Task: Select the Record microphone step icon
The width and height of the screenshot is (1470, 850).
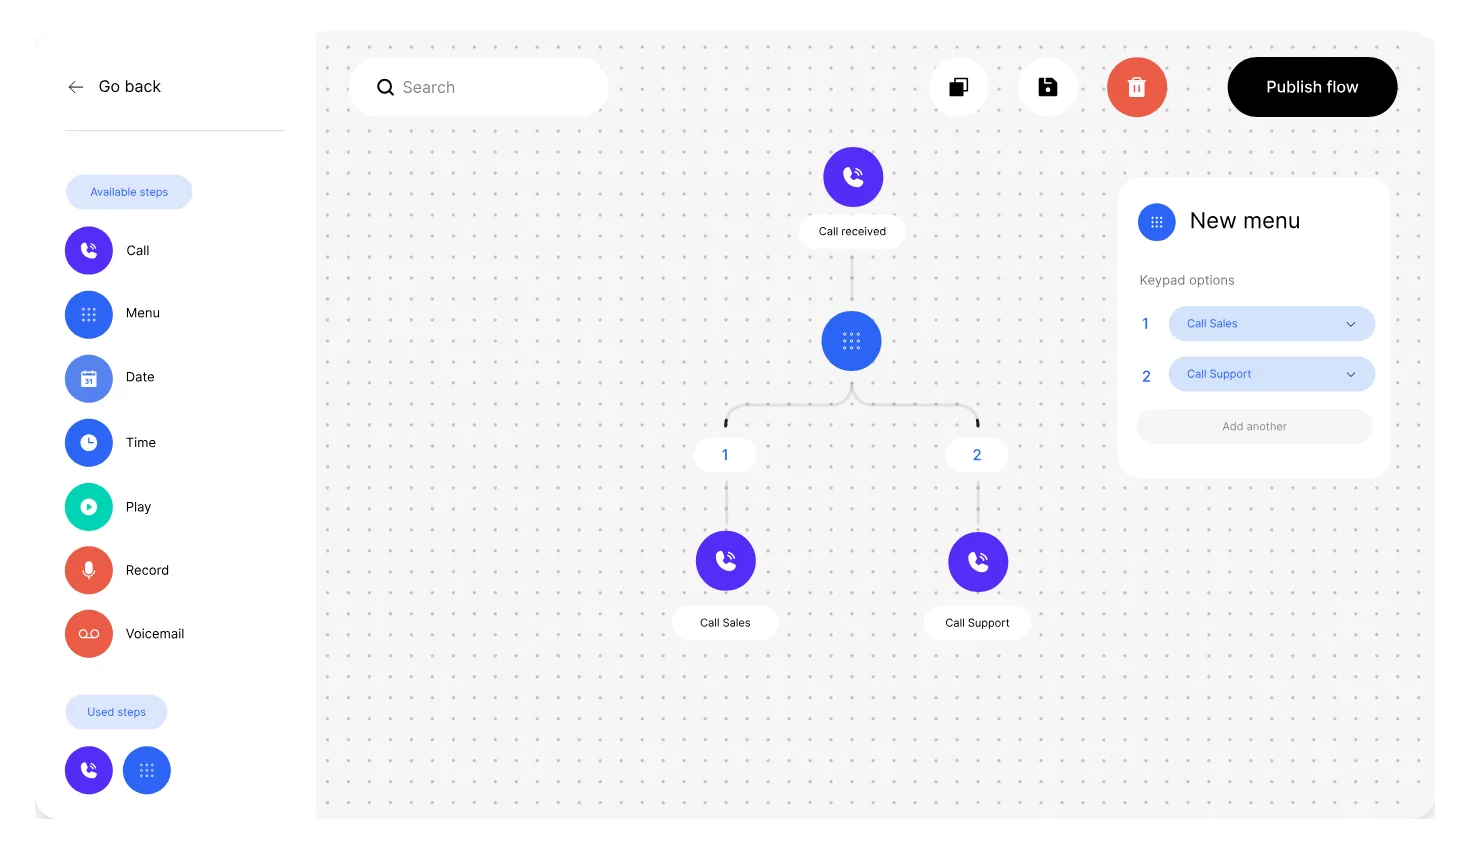Action: 89,570
